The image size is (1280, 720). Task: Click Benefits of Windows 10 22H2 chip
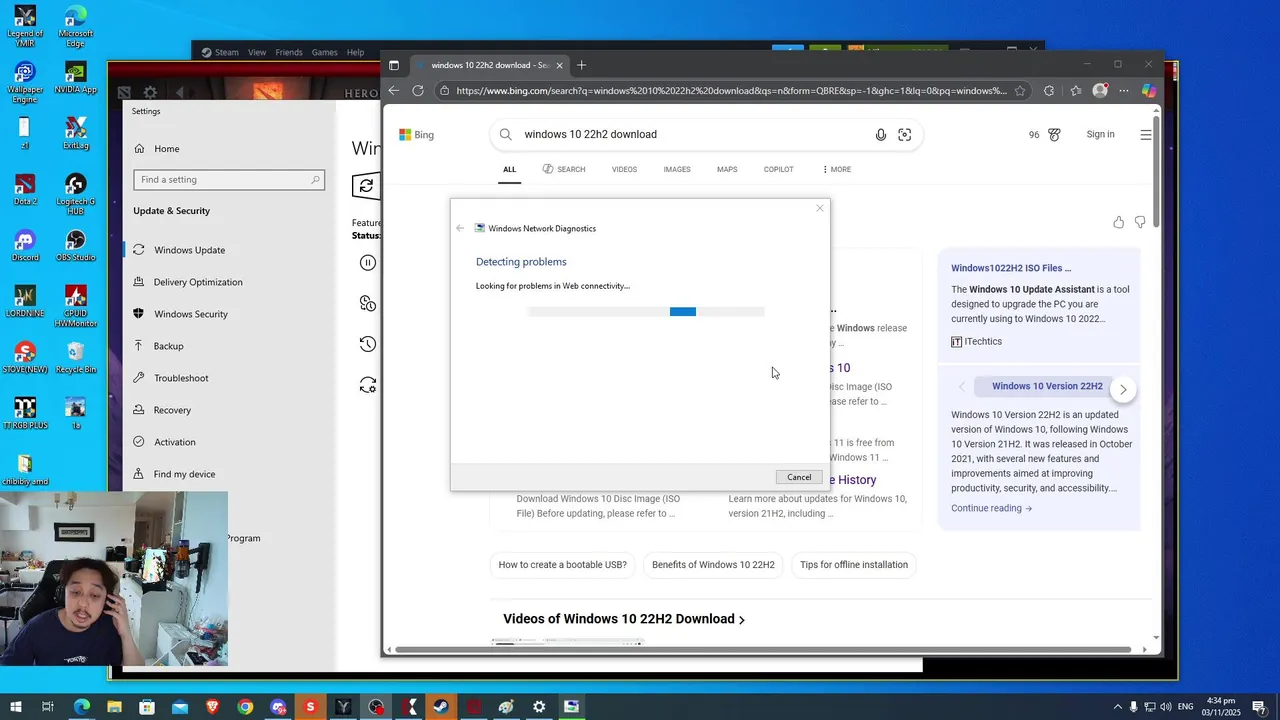click(x=713, y=565)
